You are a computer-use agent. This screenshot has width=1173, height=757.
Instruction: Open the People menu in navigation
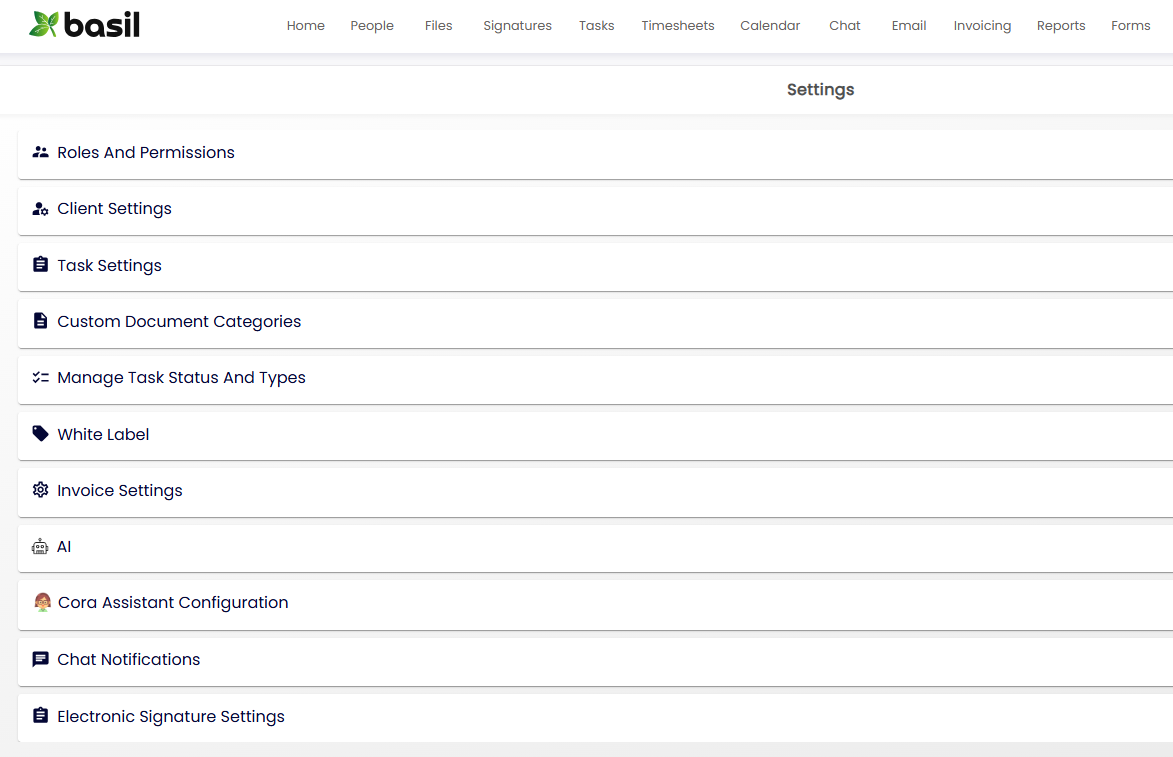[x=372, y=26]
